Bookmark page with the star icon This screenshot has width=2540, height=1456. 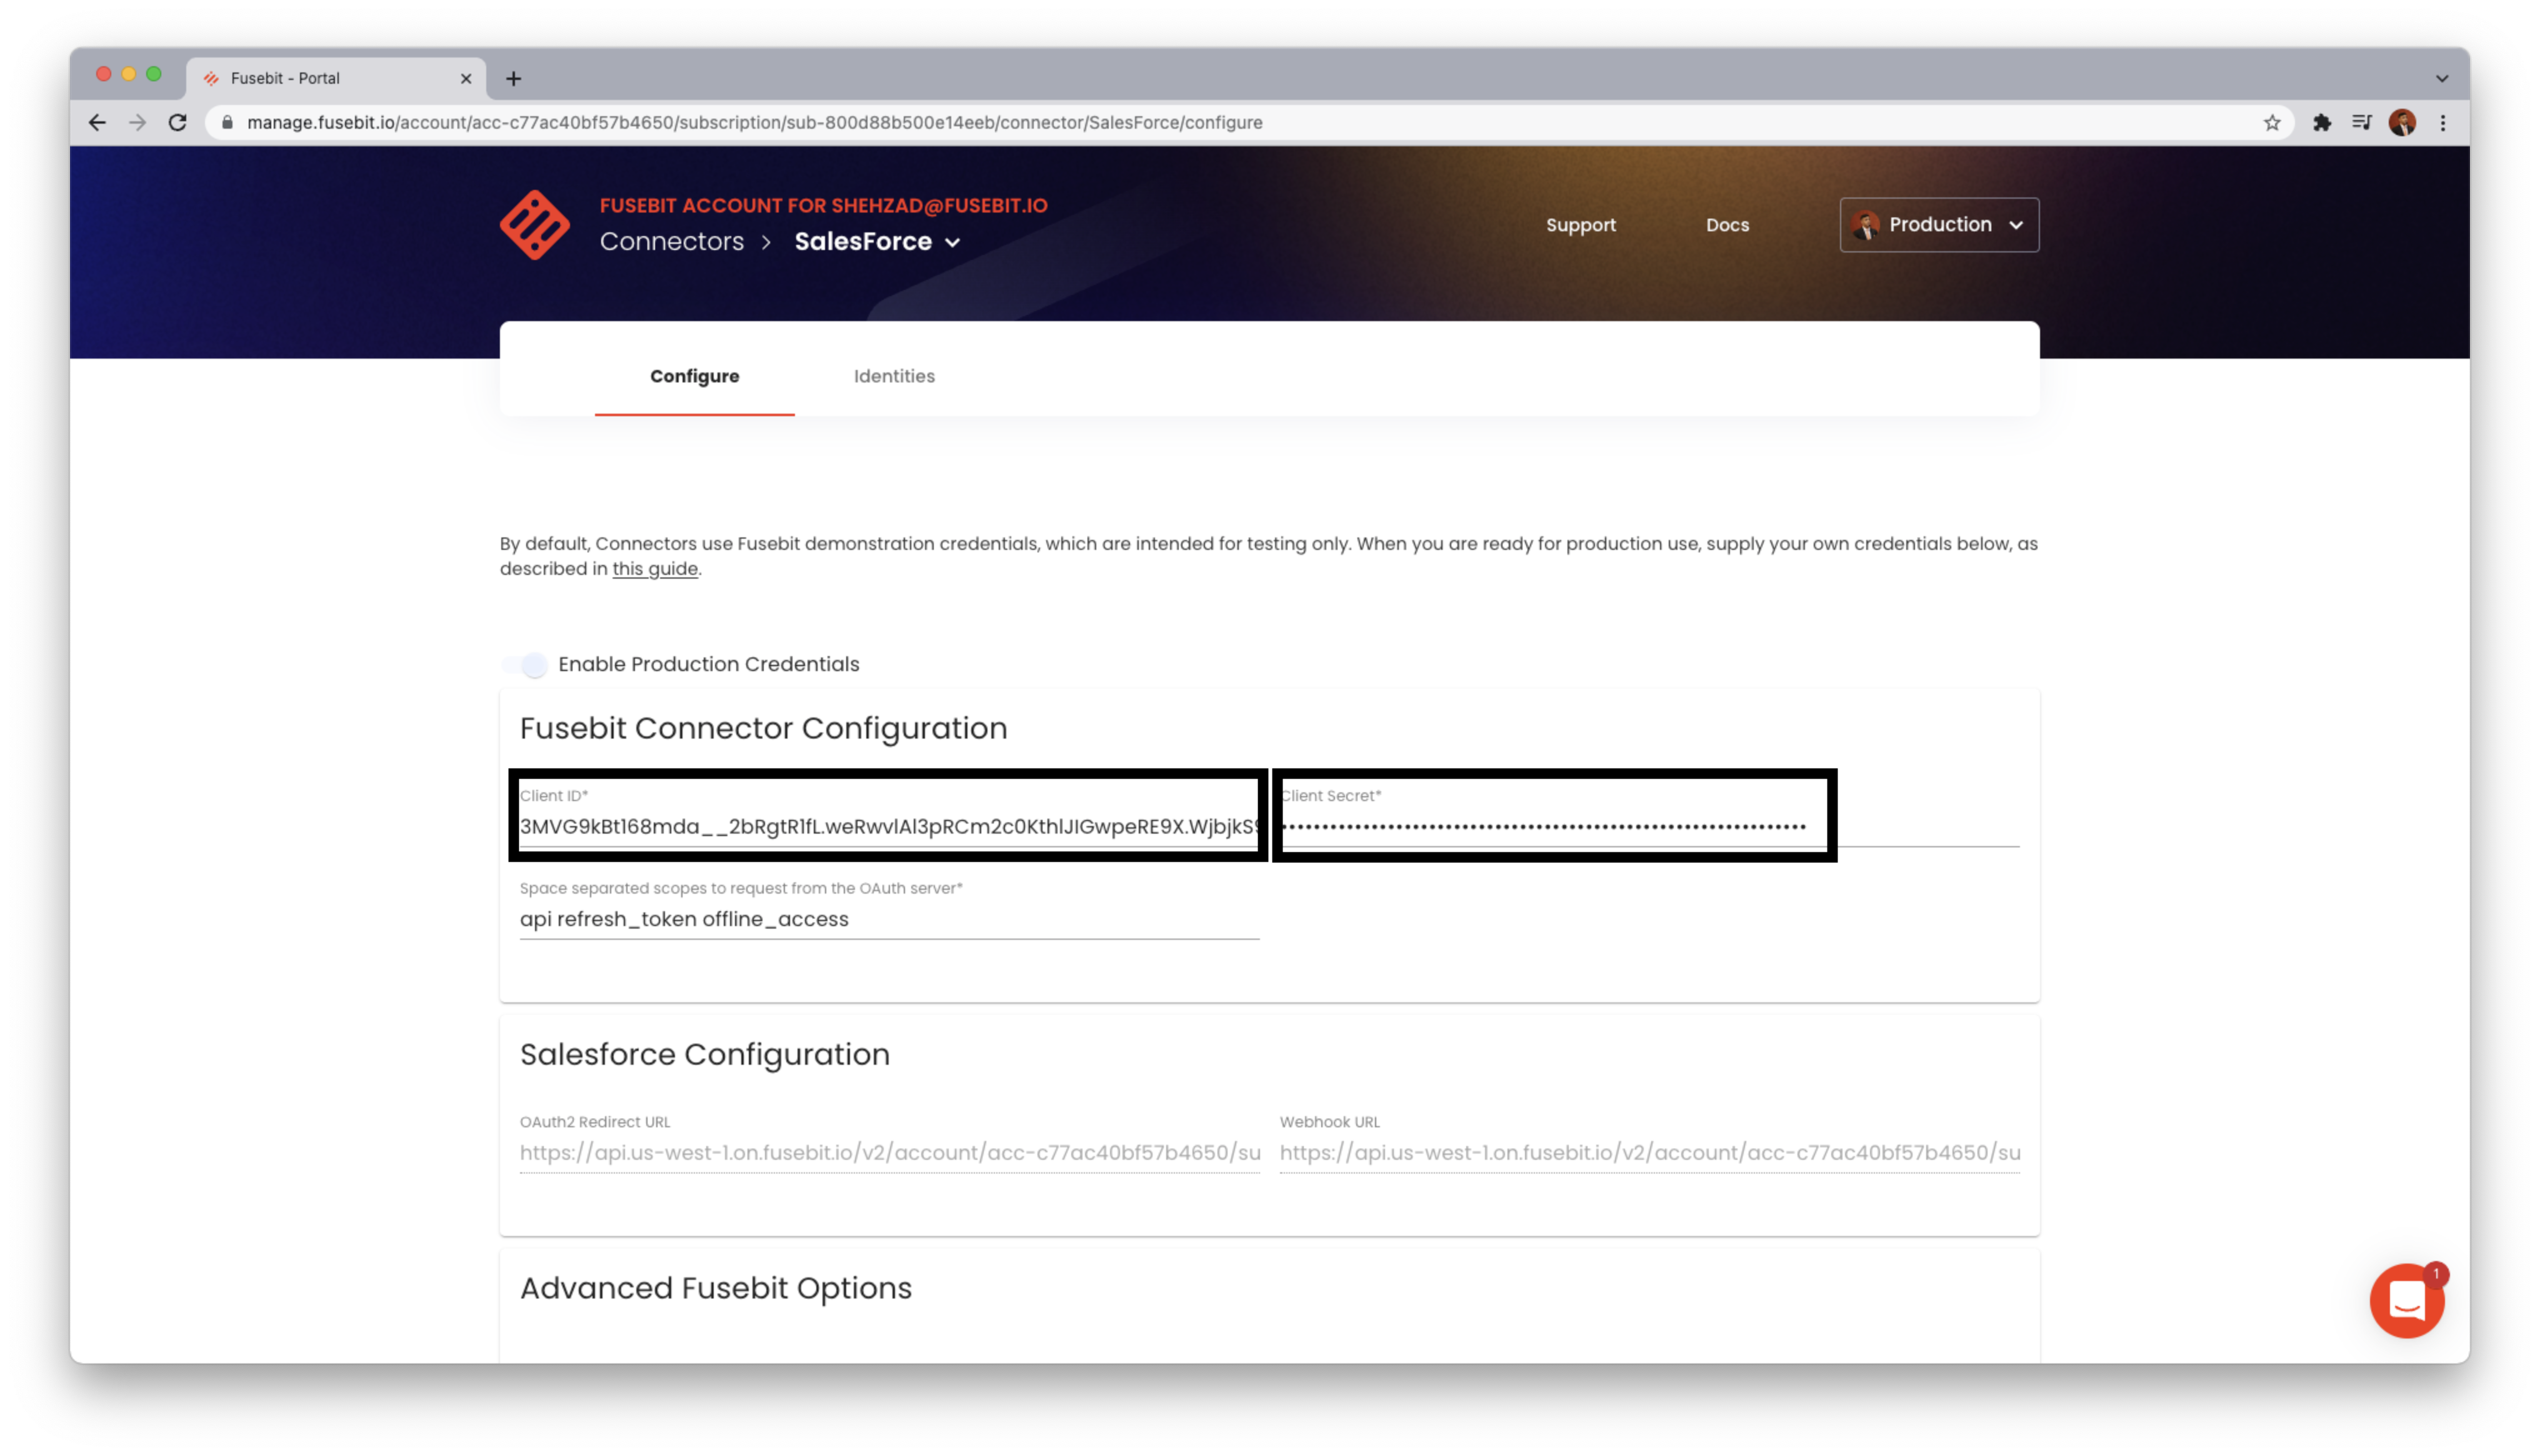click(x=2272, y=122)
